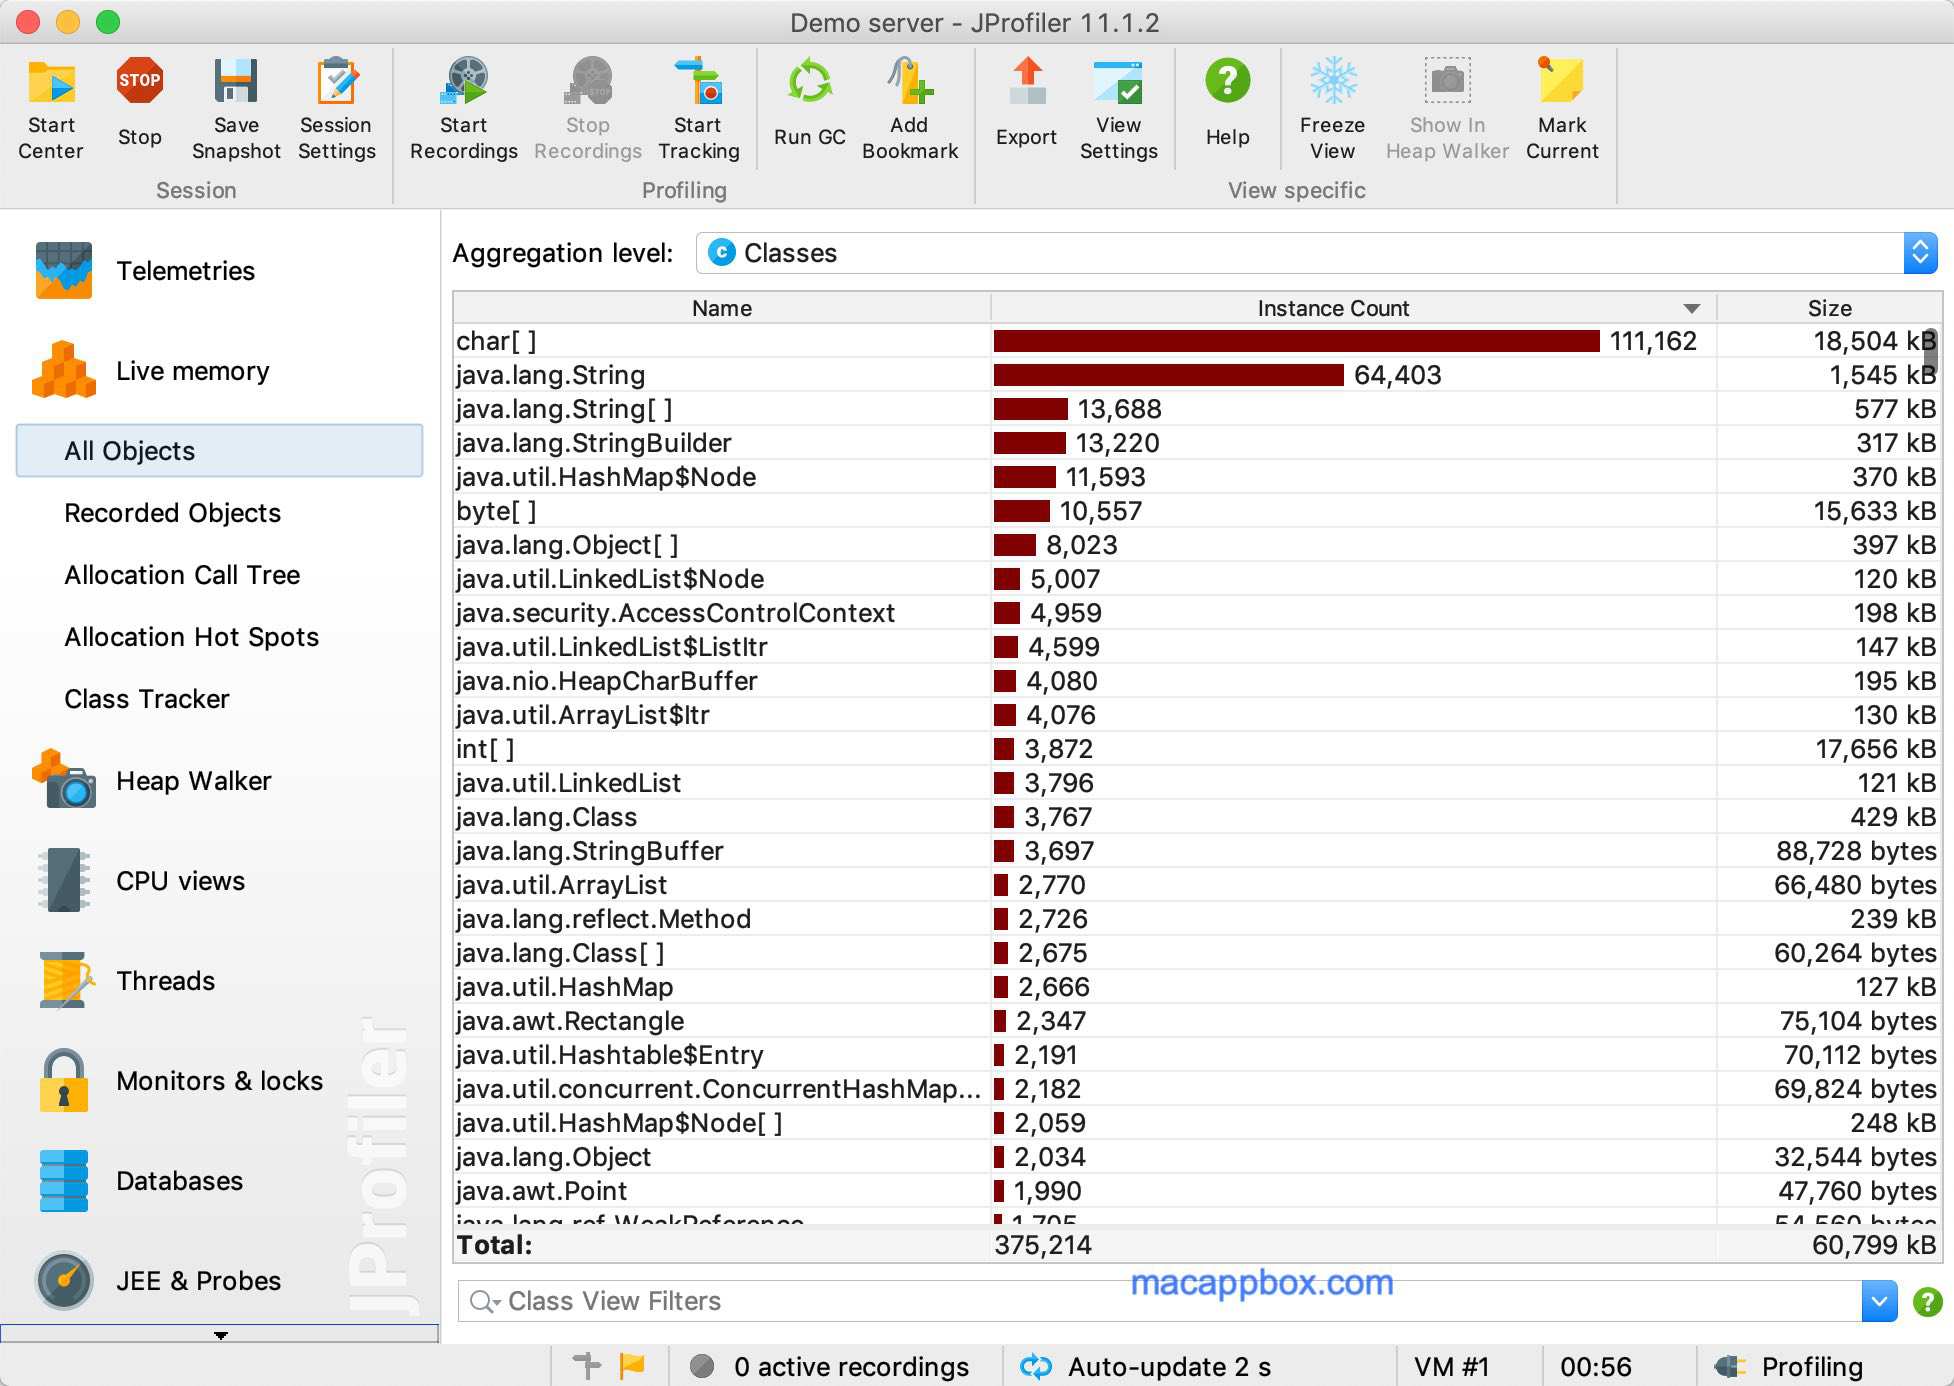Click the sidebar scroll-down arrow
Viewport: 1954px width, 1386px height.
[220, 1335]
